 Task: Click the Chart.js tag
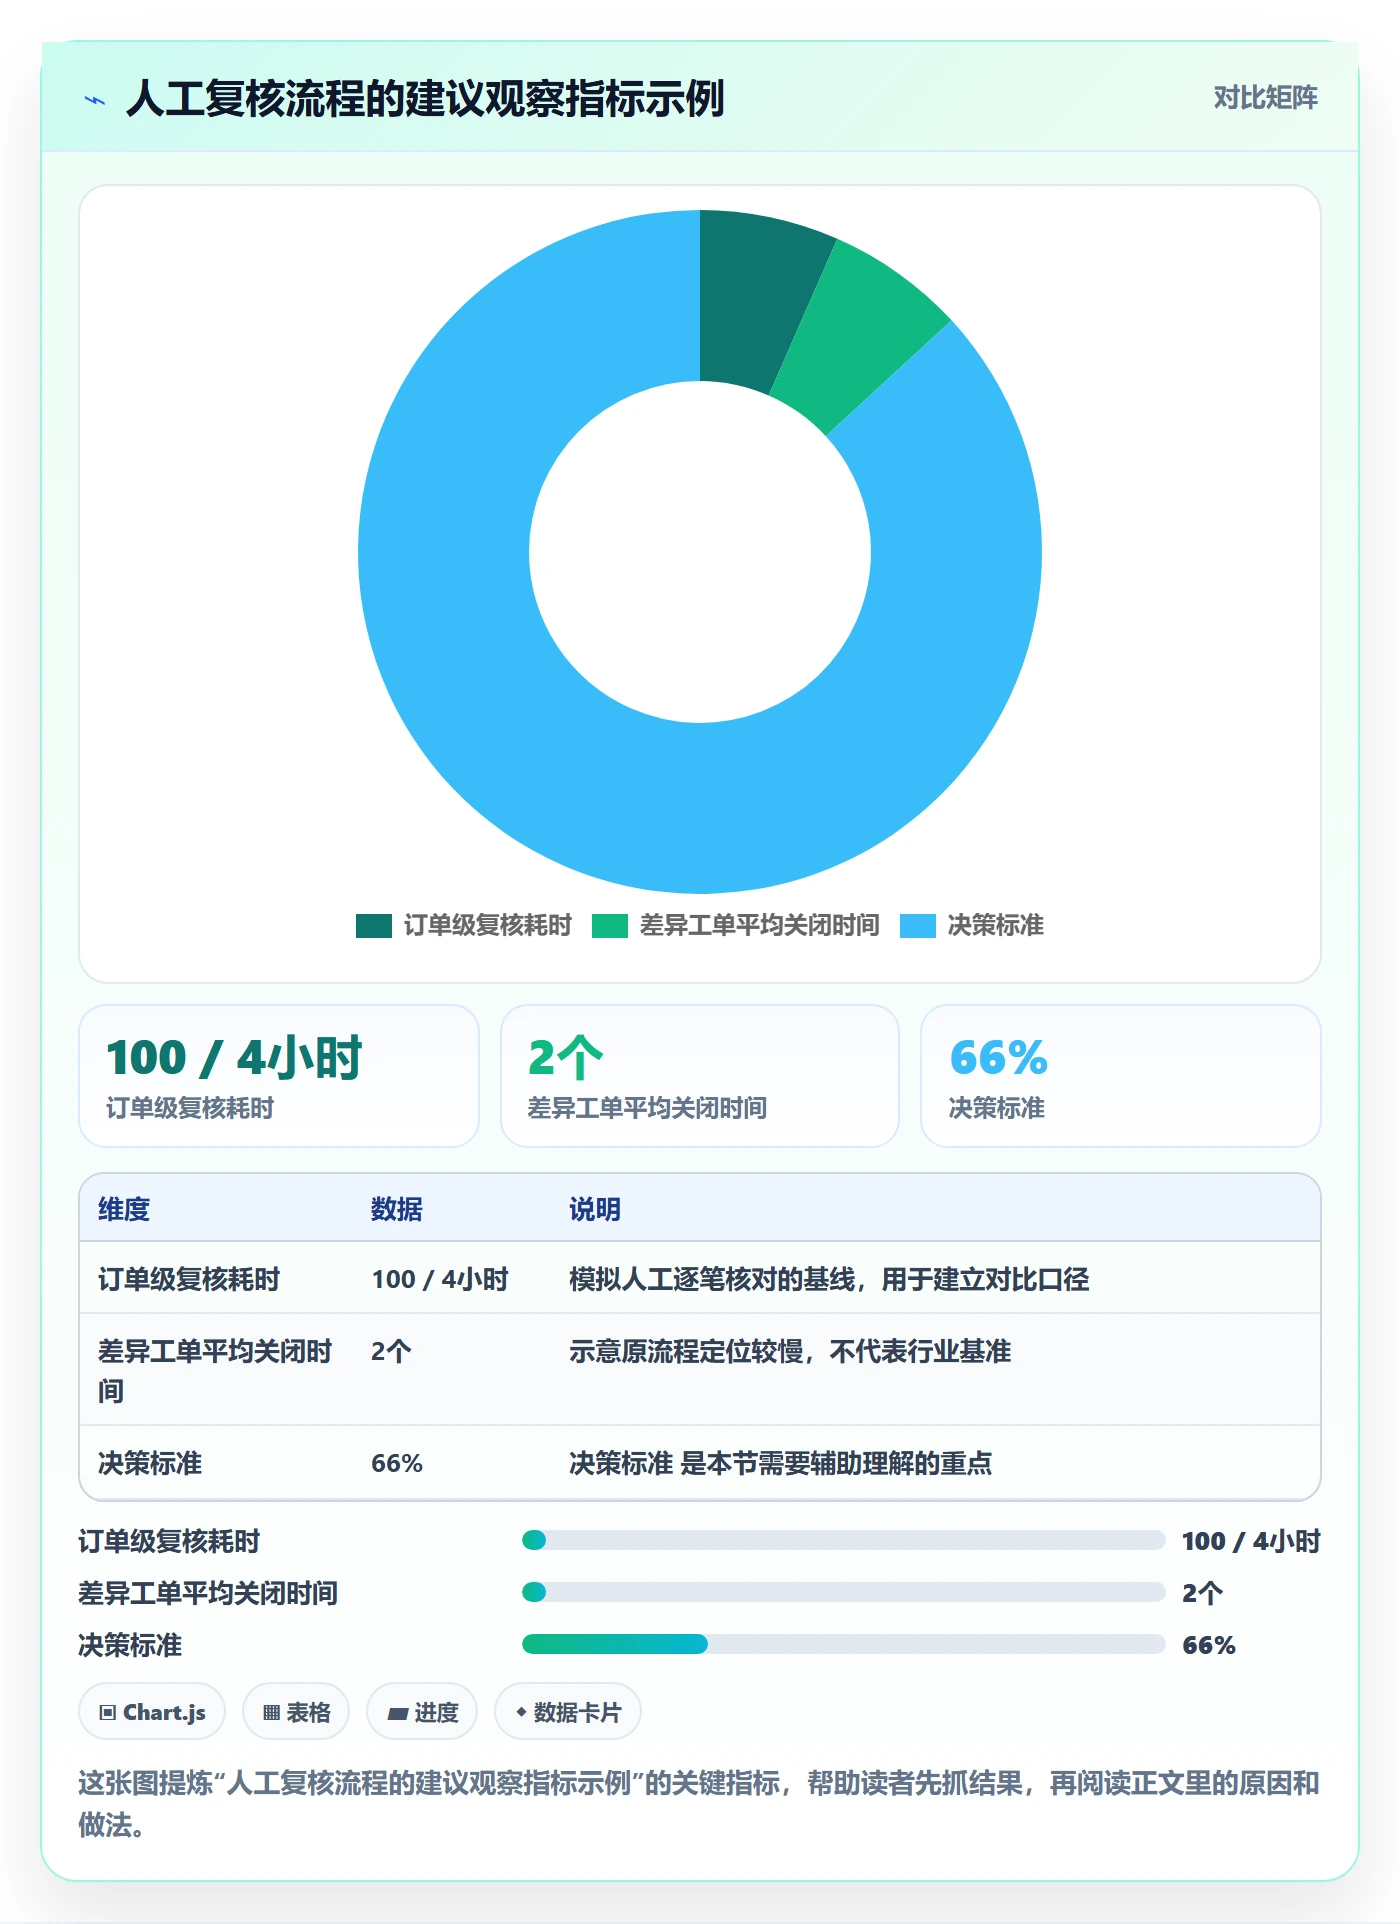(x=152, y=1712)
